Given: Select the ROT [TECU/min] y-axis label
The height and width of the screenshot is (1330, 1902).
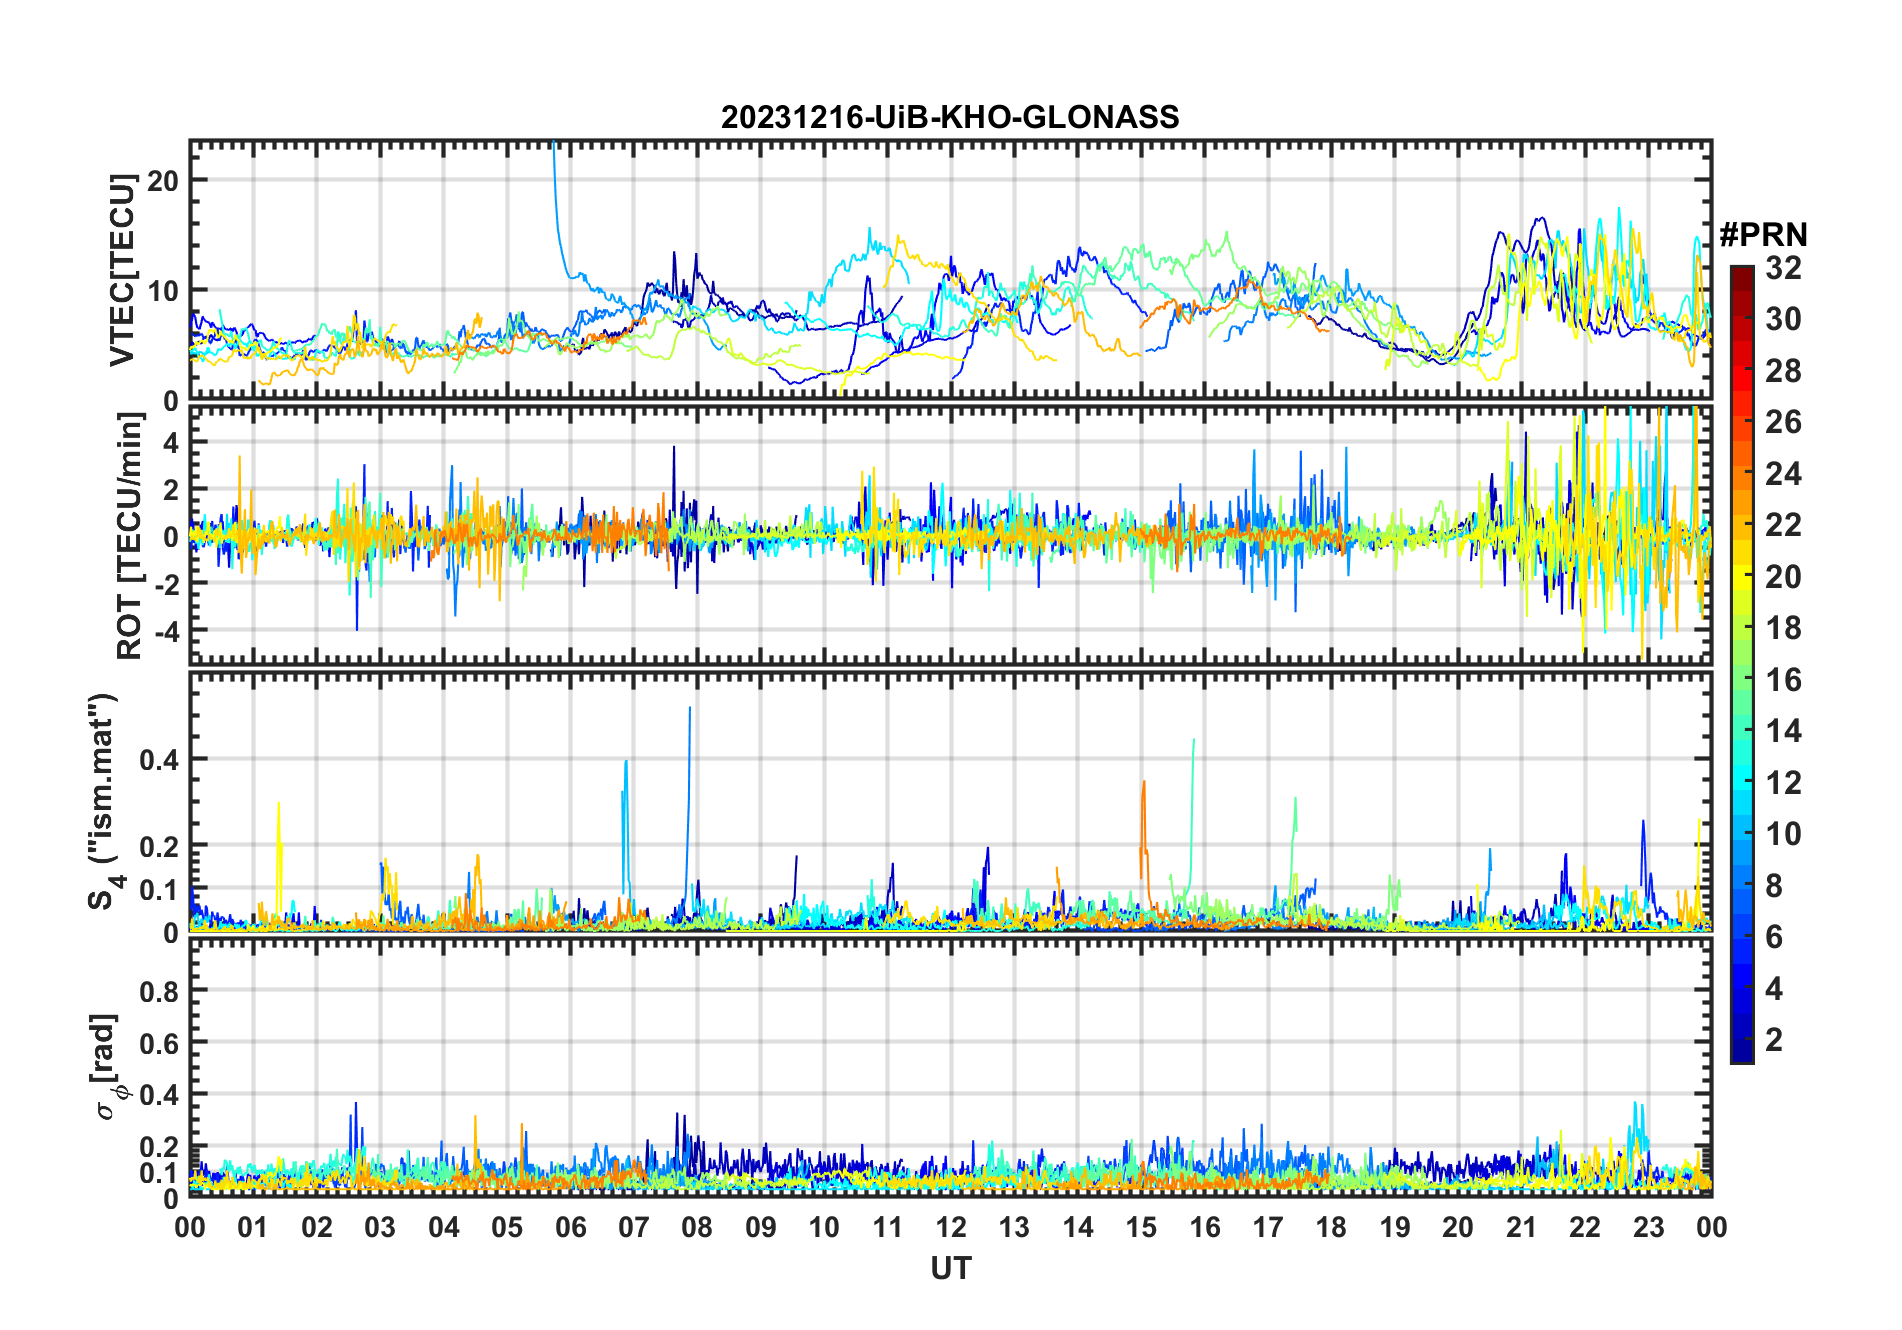Looking at the screenshot, I should pyautogui.click(x=130, y=536).
